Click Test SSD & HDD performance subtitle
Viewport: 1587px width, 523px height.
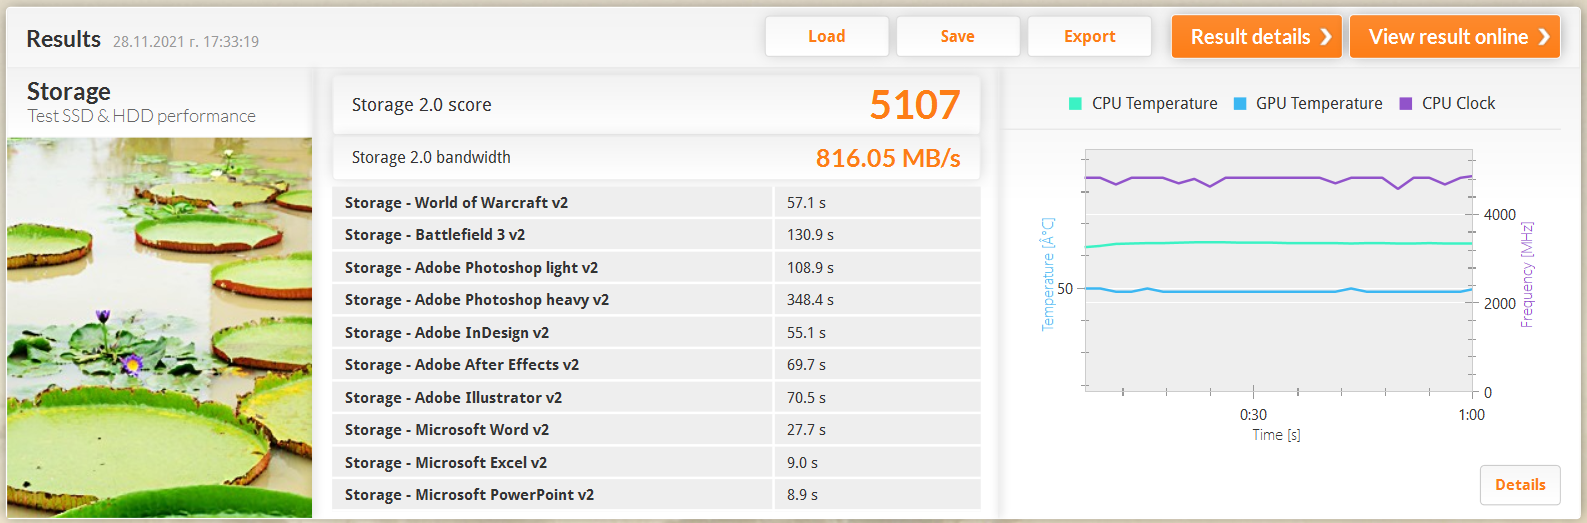141,116
